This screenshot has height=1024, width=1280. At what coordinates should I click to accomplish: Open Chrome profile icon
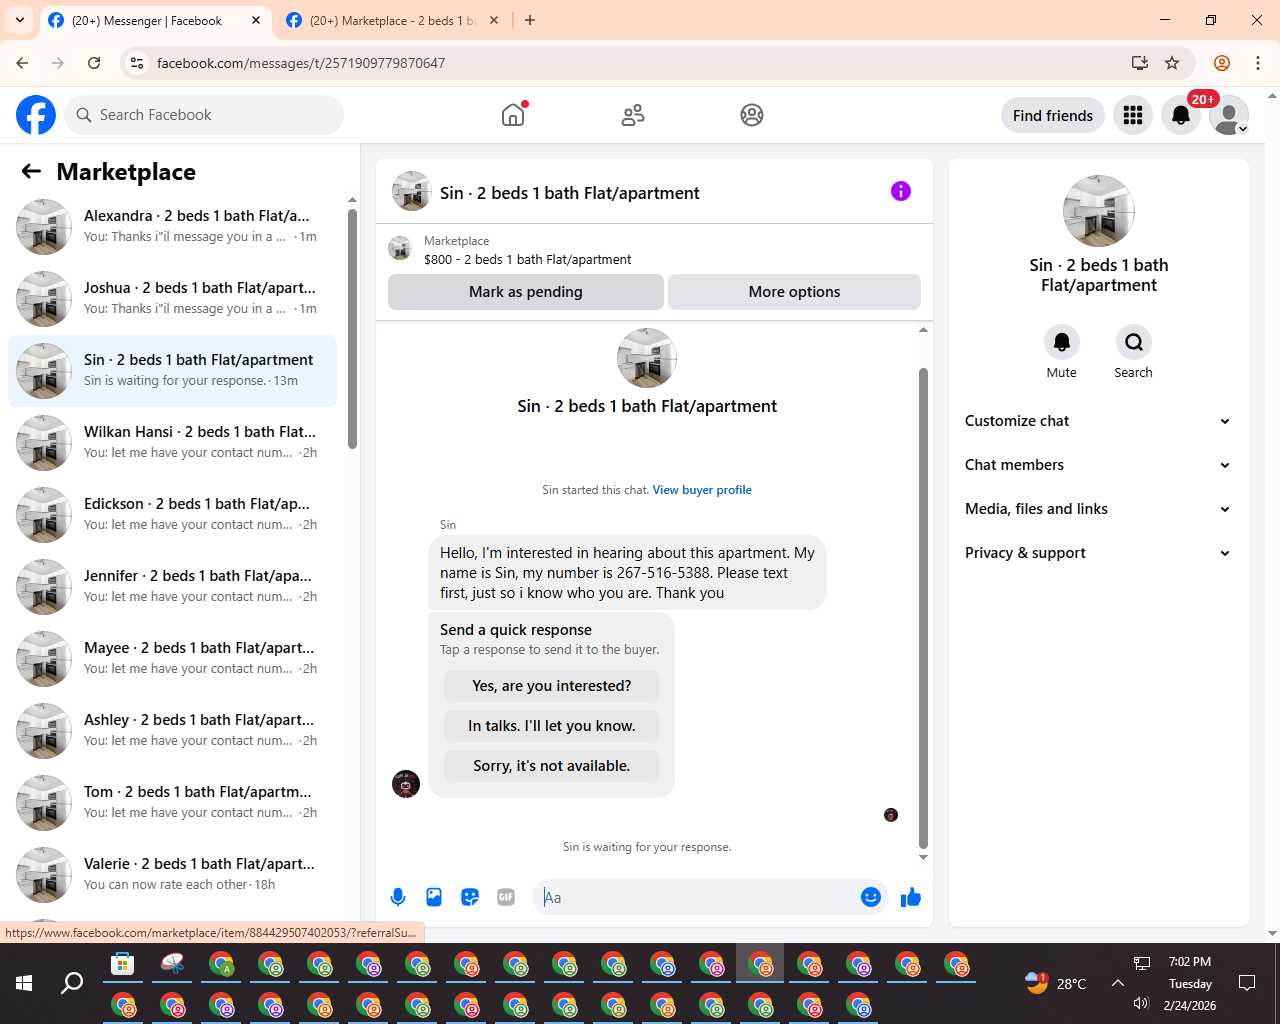1222,63
